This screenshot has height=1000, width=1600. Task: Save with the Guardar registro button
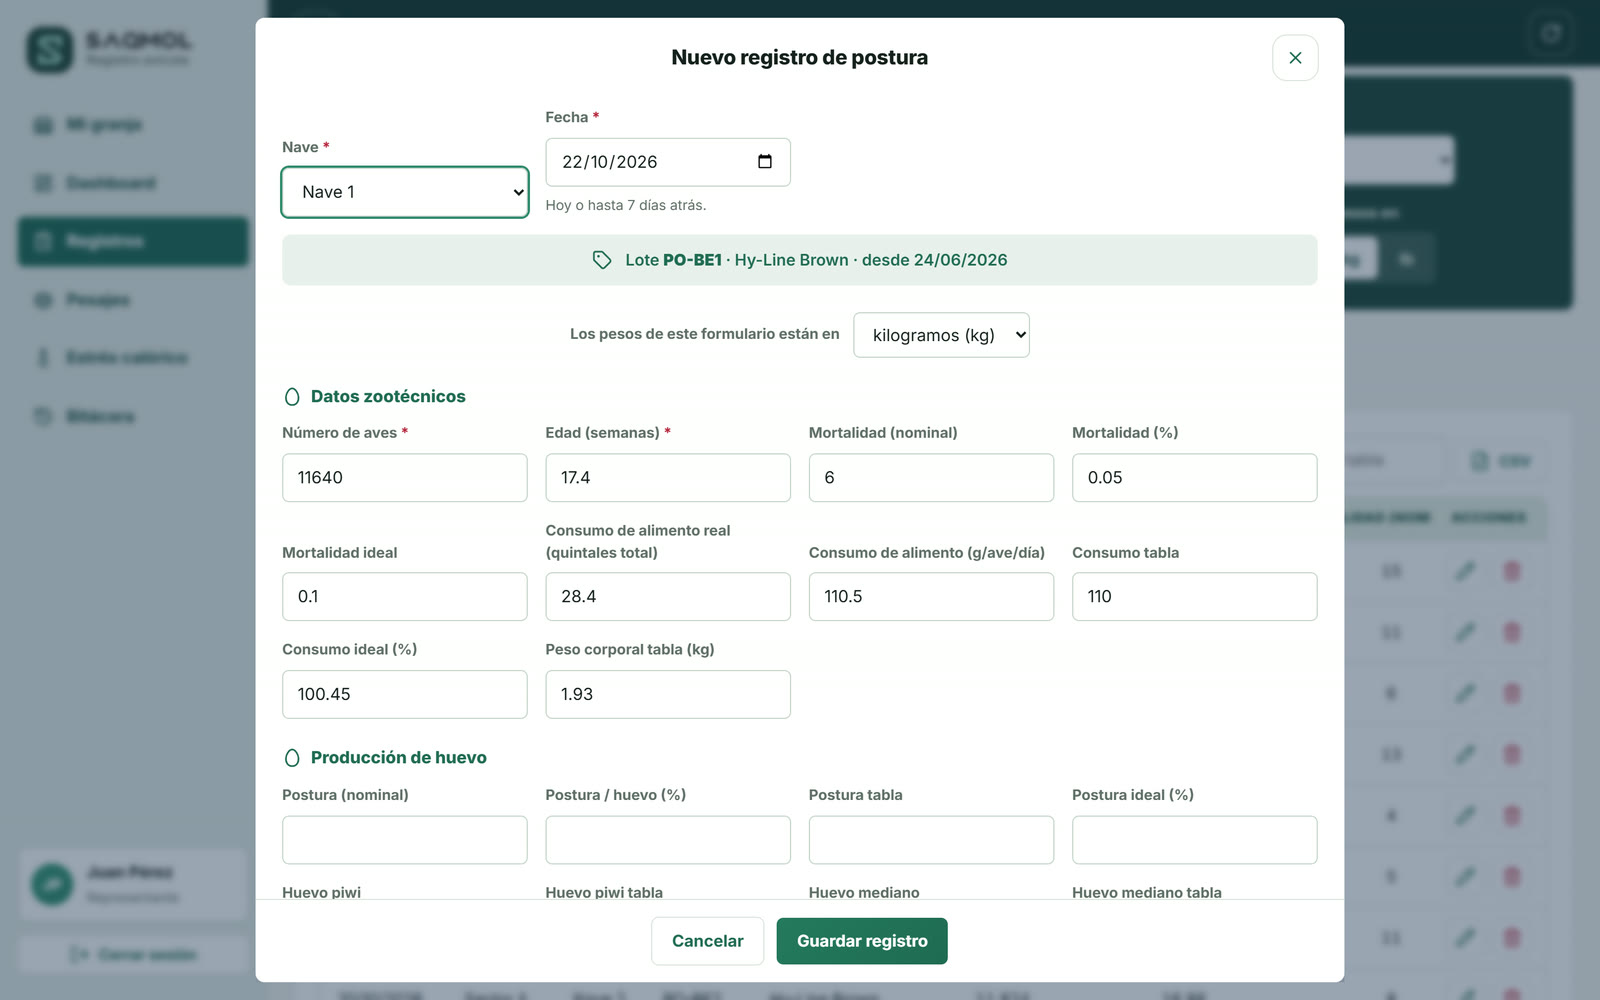pyautogui.click(x=862, y=941)
